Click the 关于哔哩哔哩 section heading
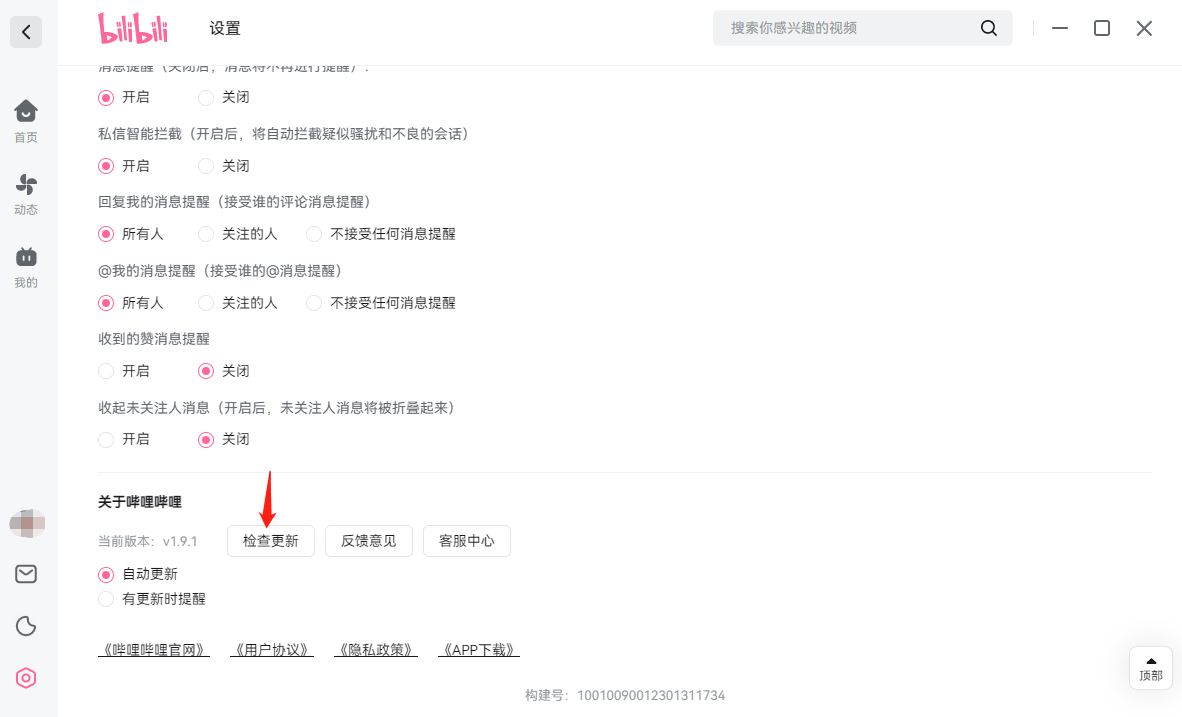 pos(140,502)
